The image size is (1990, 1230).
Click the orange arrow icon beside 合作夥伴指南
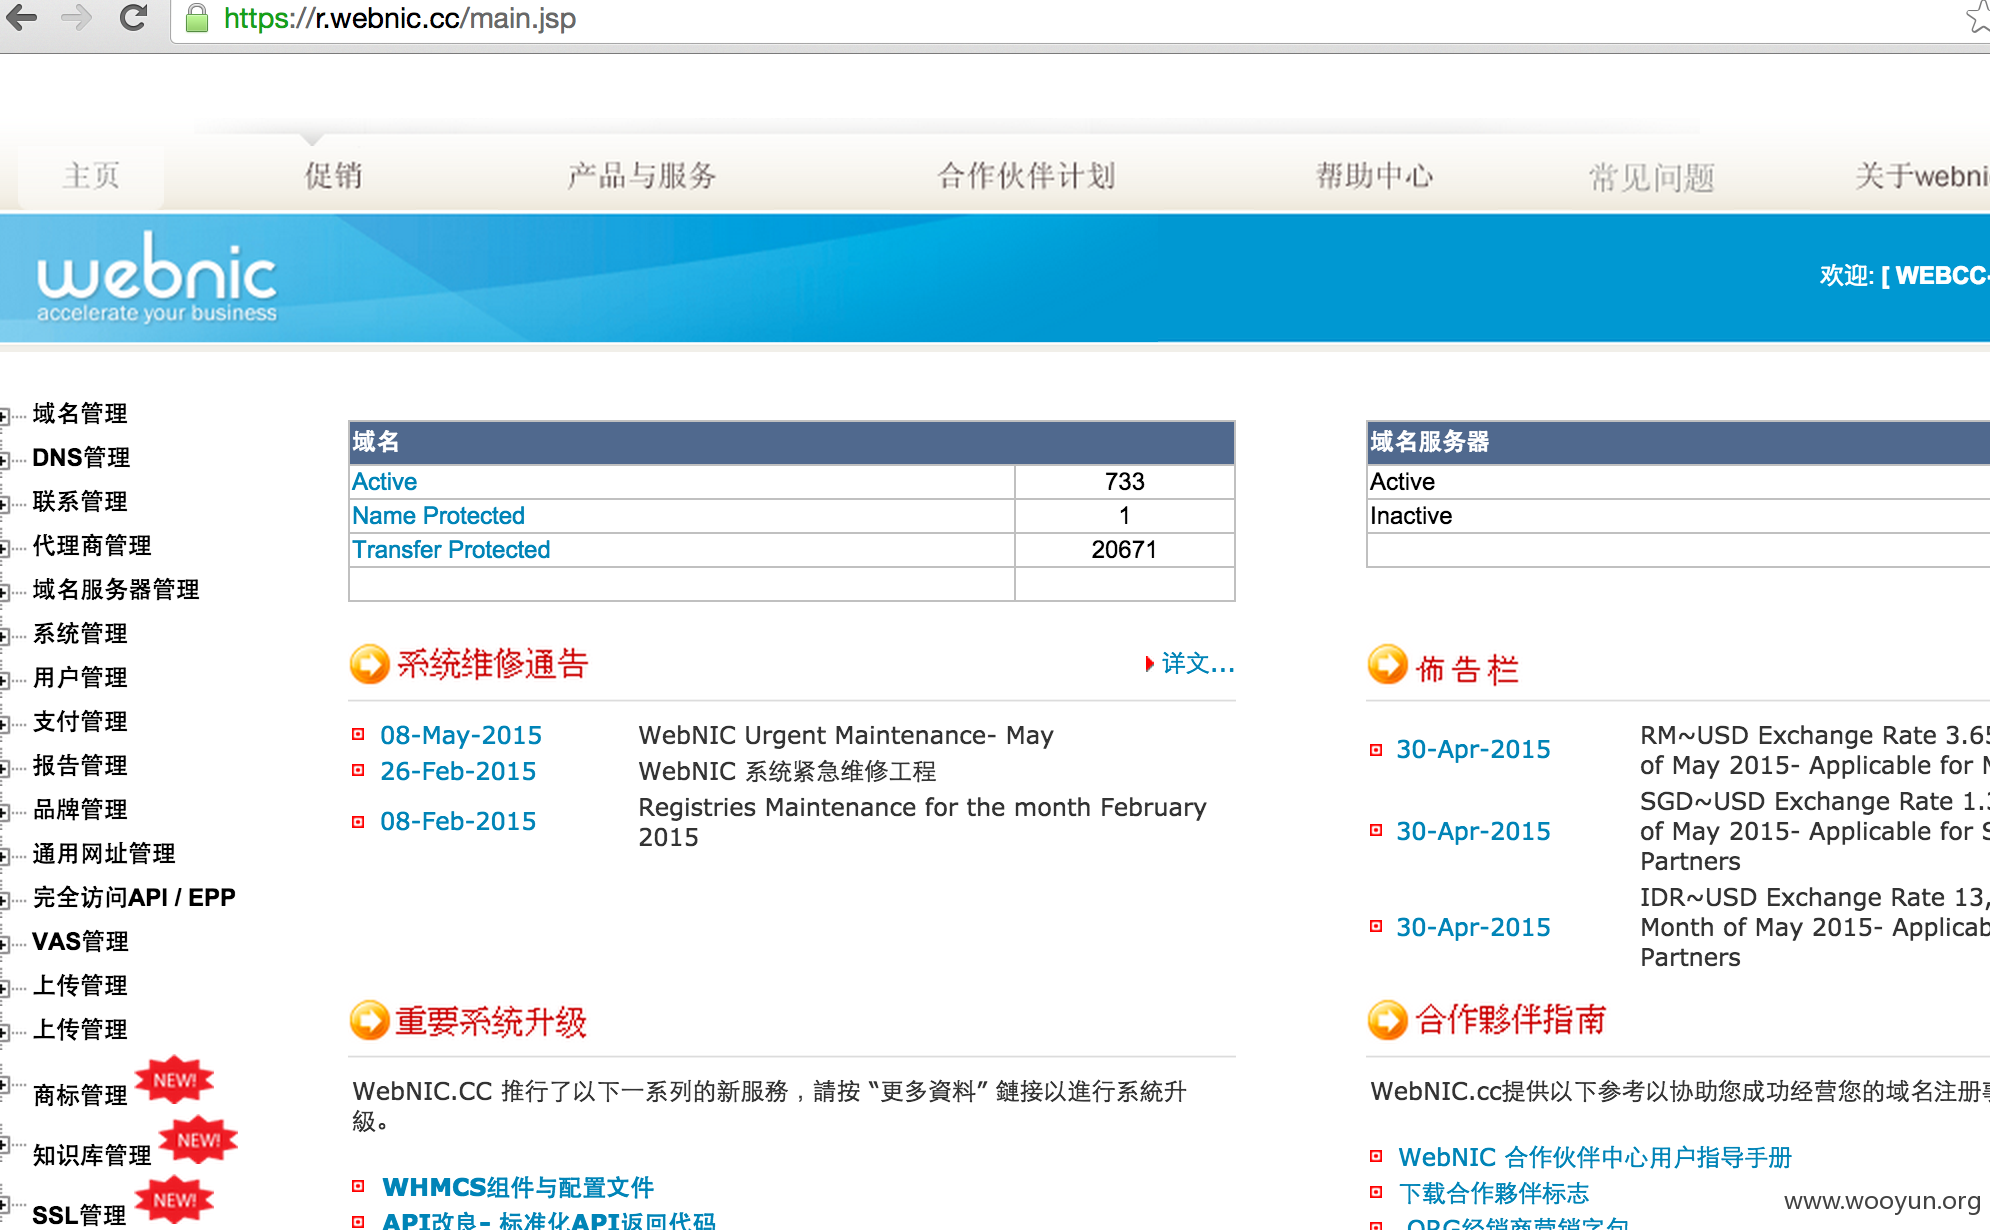[x=1387, y=1020]
